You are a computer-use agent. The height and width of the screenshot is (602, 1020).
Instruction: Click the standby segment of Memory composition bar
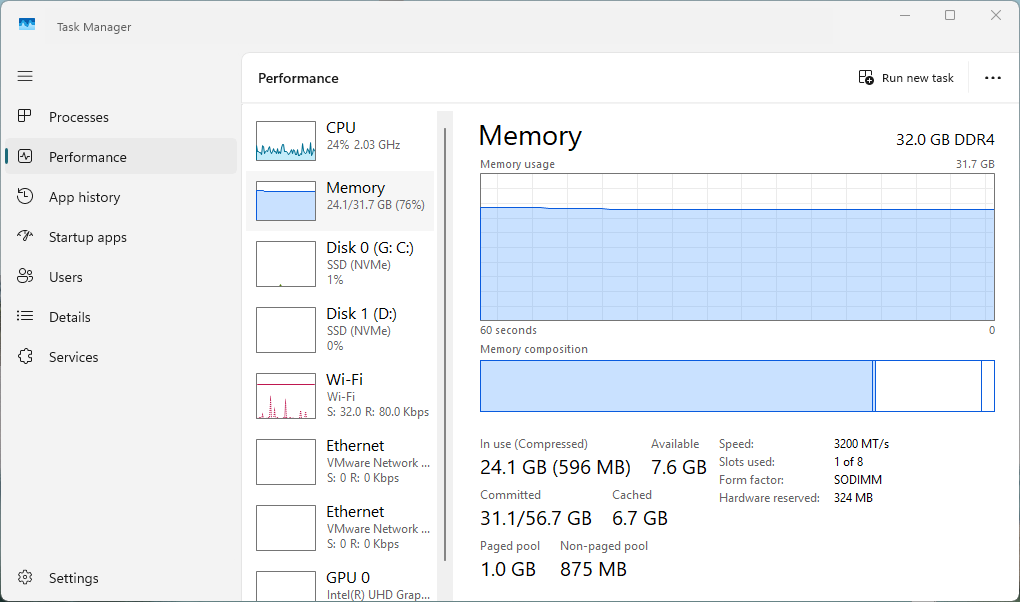tap(928, 386)
